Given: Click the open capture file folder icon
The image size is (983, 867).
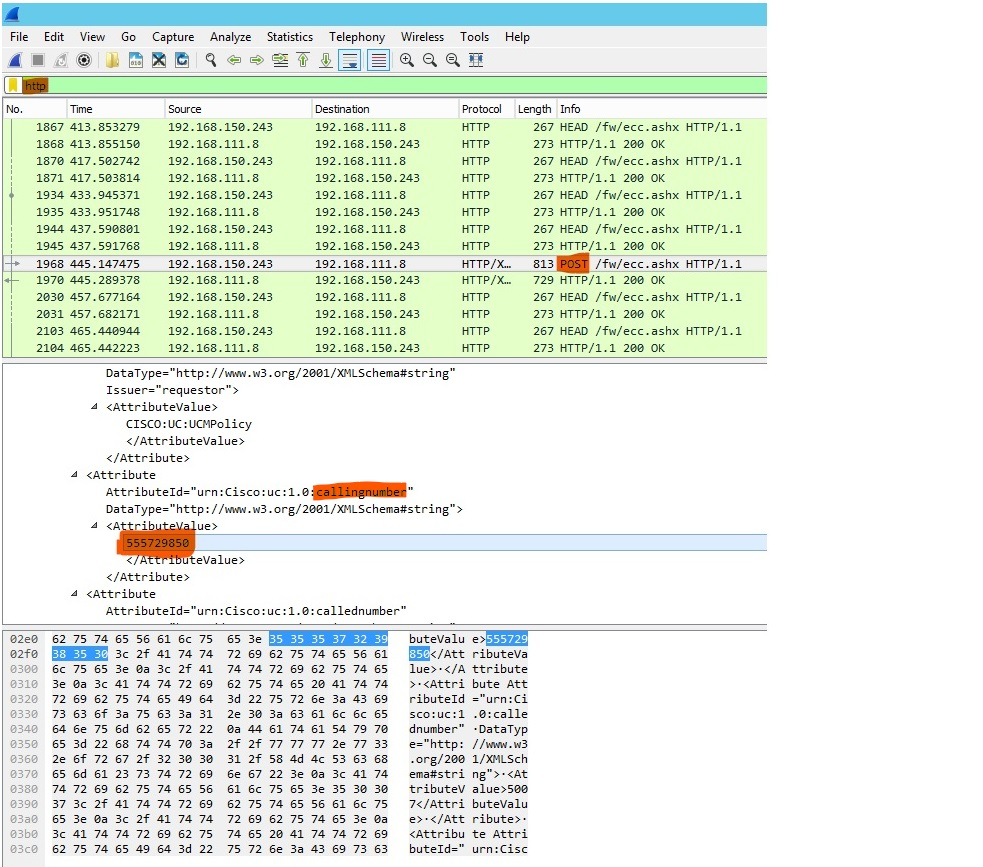Looking at the screenshot, I should click(113, 60).
